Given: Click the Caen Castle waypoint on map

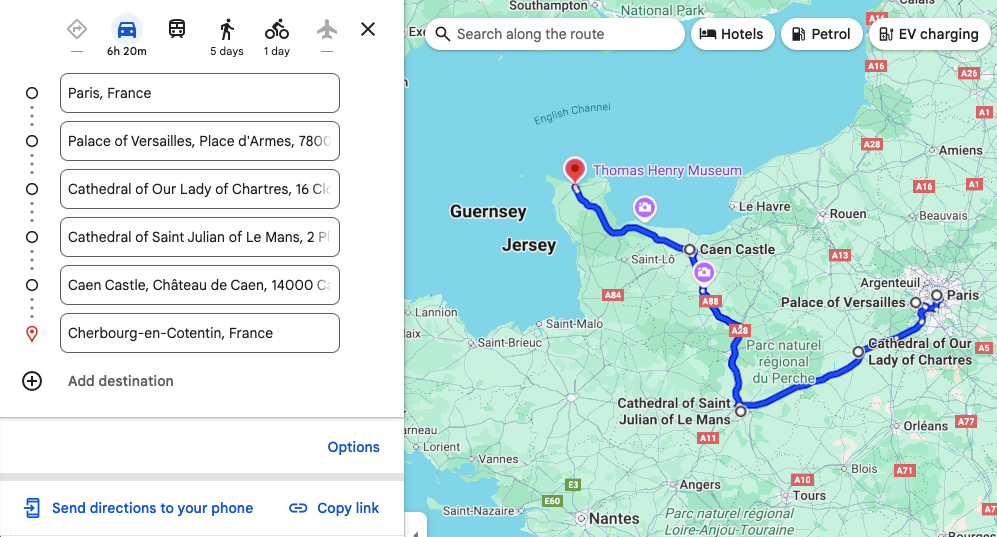Looking at the screenshot, I should (x=690, y=249).
